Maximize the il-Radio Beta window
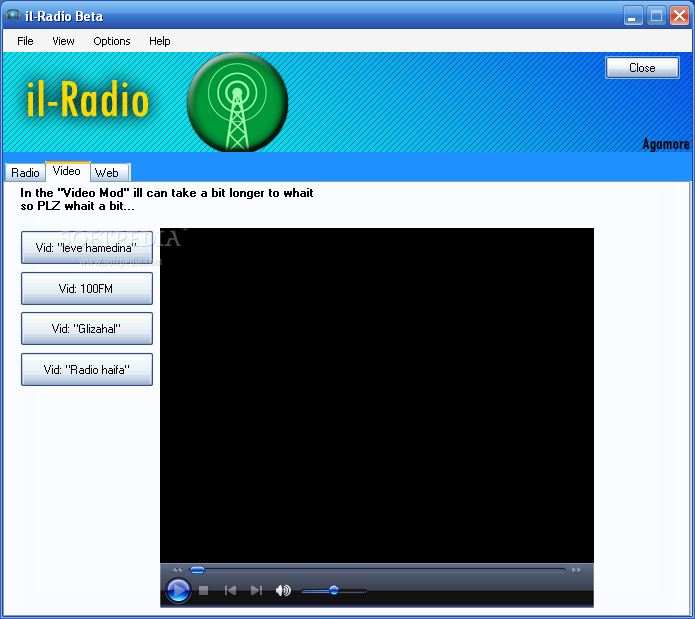This screenshot has height=619, width=695. click(x=656, y=16)
